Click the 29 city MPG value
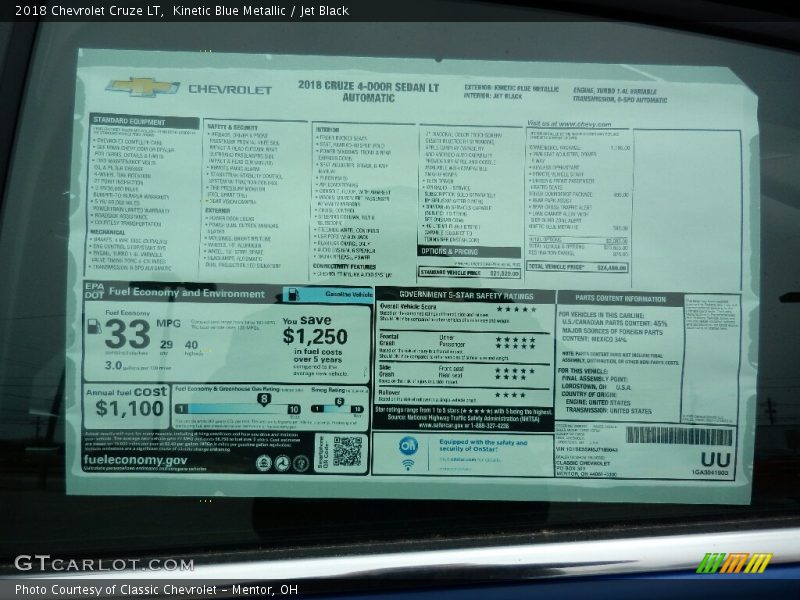Image resolution: width=800 pixels, height=600 pixels. 166,344
